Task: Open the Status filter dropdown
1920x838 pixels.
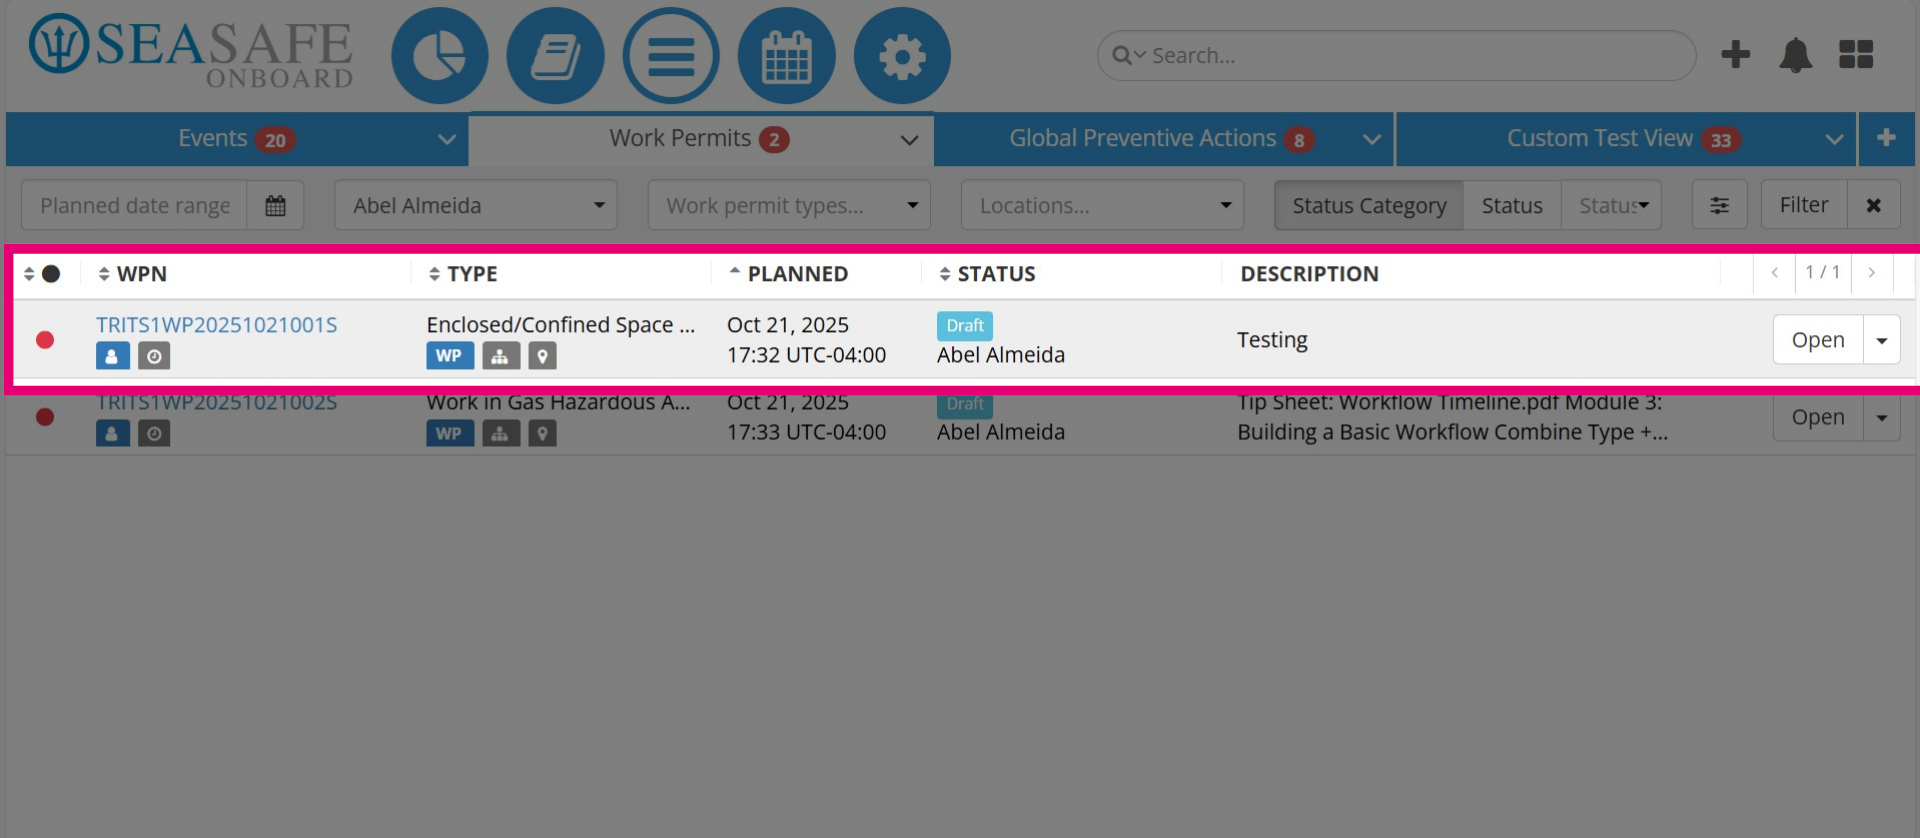Action: (x=1611, y=205)
